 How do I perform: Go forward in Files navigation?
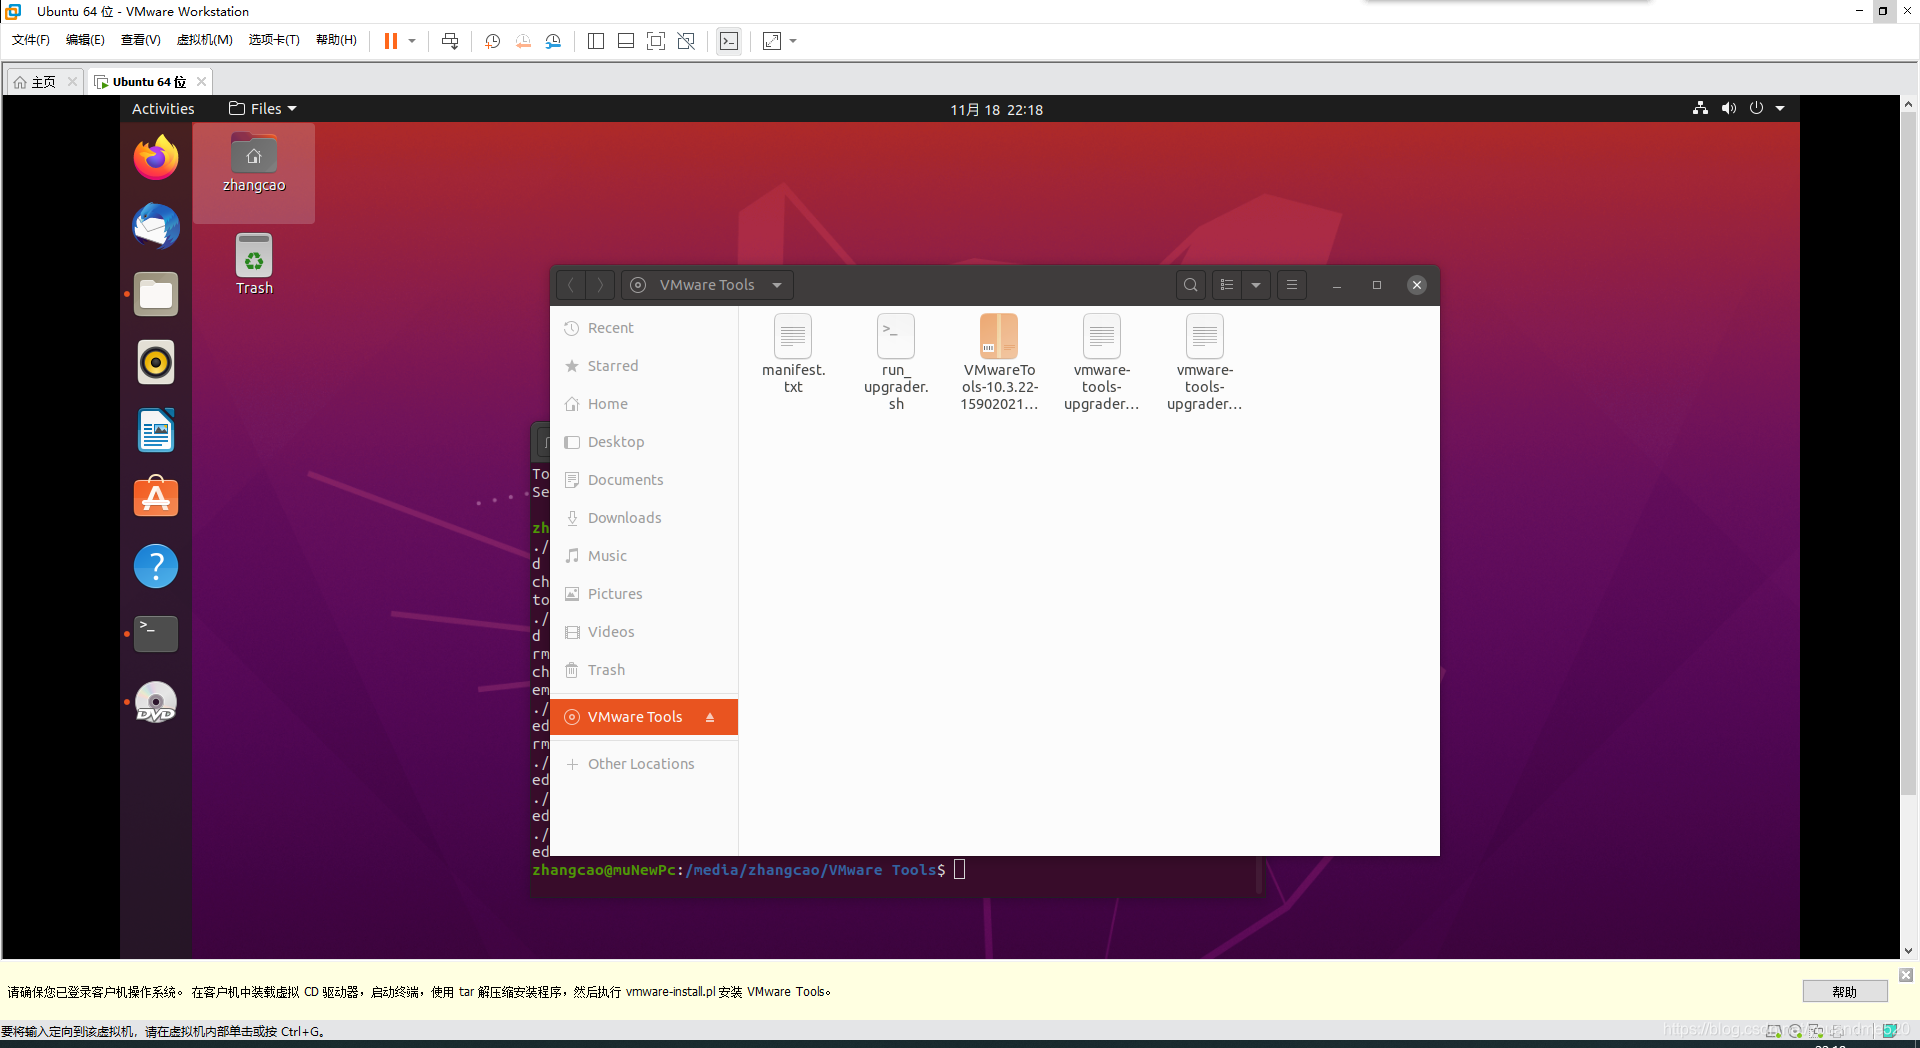(x=600, y=285)
